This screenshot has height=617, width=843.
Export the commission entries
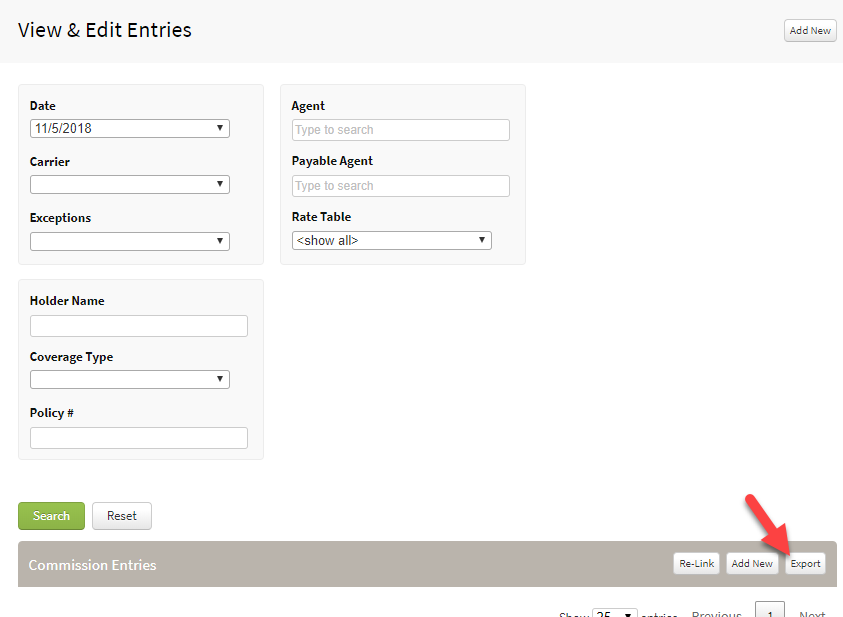point(805,563)
